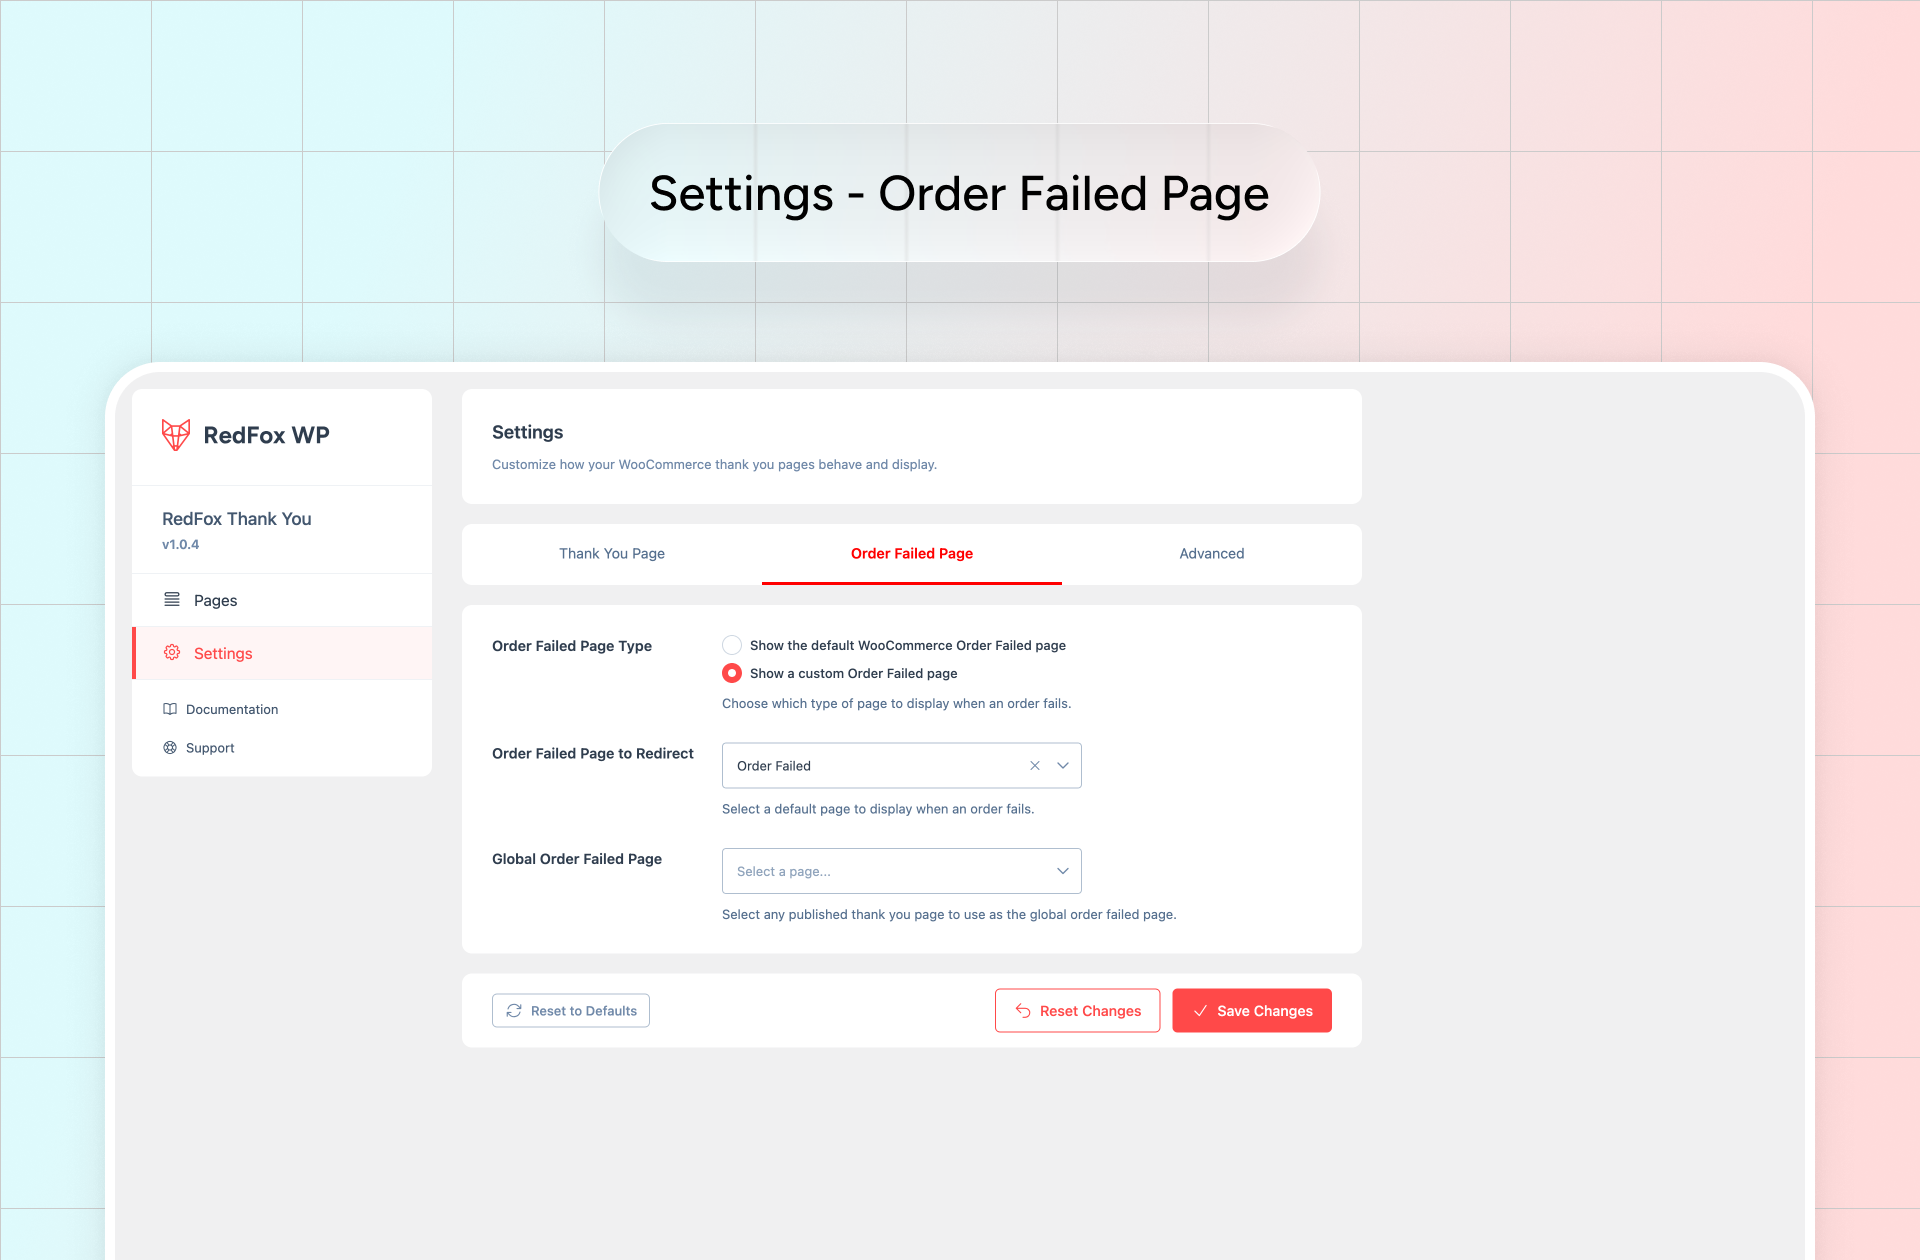Select the Pages icon in sidebar
The width and height of the screenshot is (1920, 1260).
coord(170,599)
